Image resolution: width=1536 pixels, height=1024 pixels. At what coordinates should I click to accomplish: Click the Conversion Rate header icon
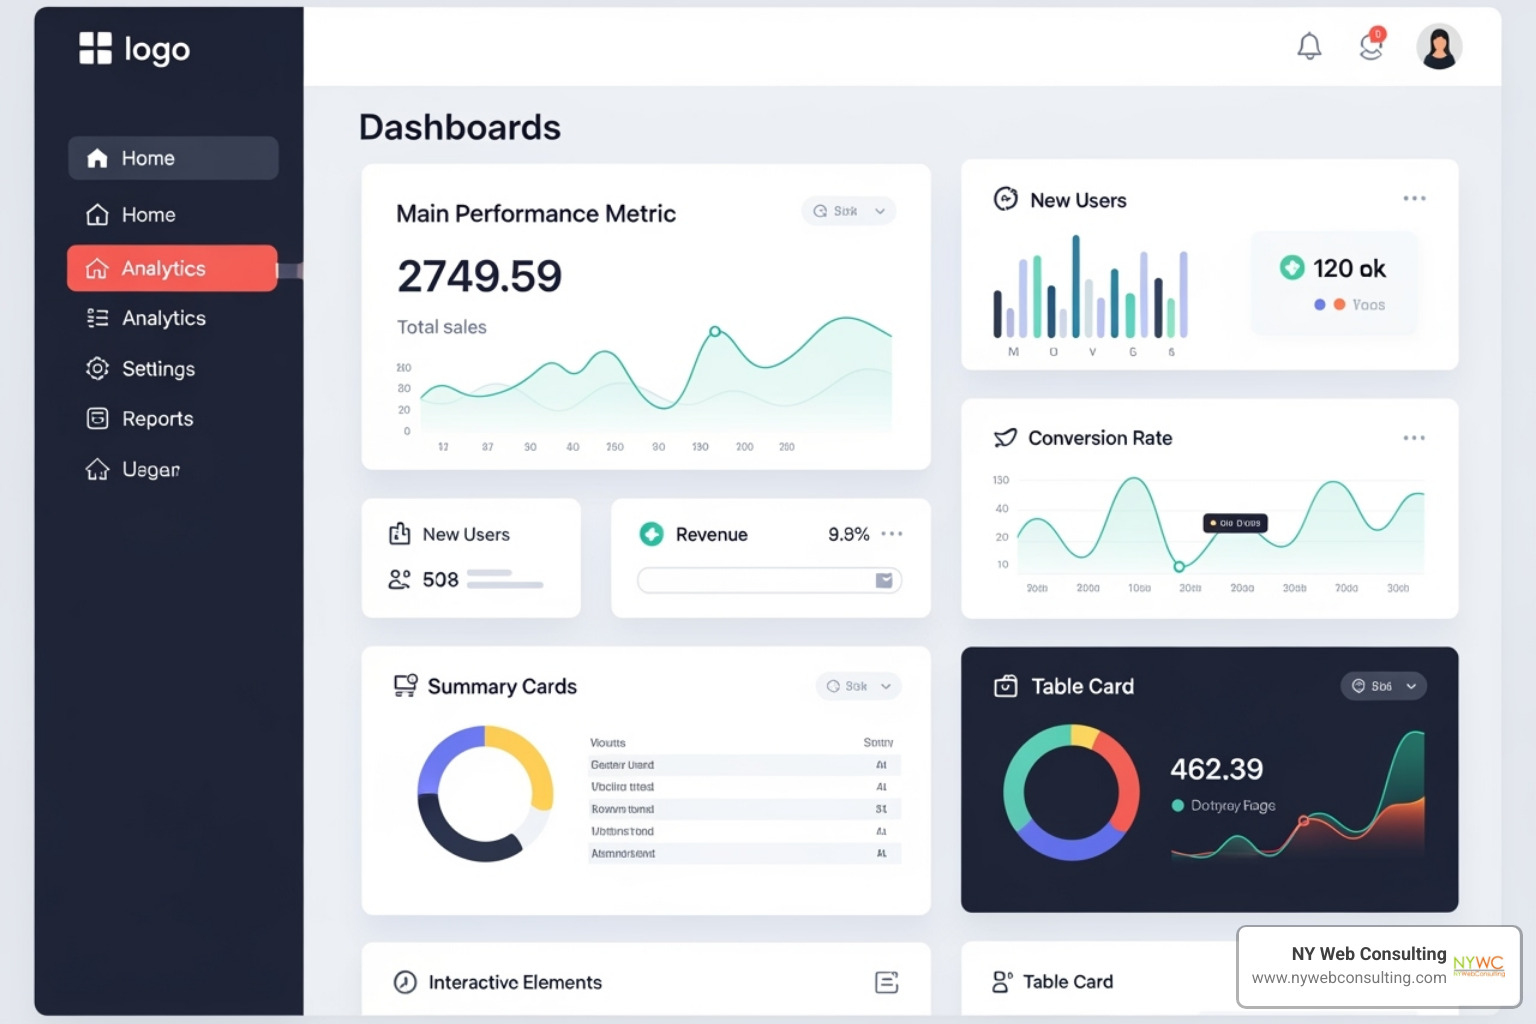(x=1005, y=437)
